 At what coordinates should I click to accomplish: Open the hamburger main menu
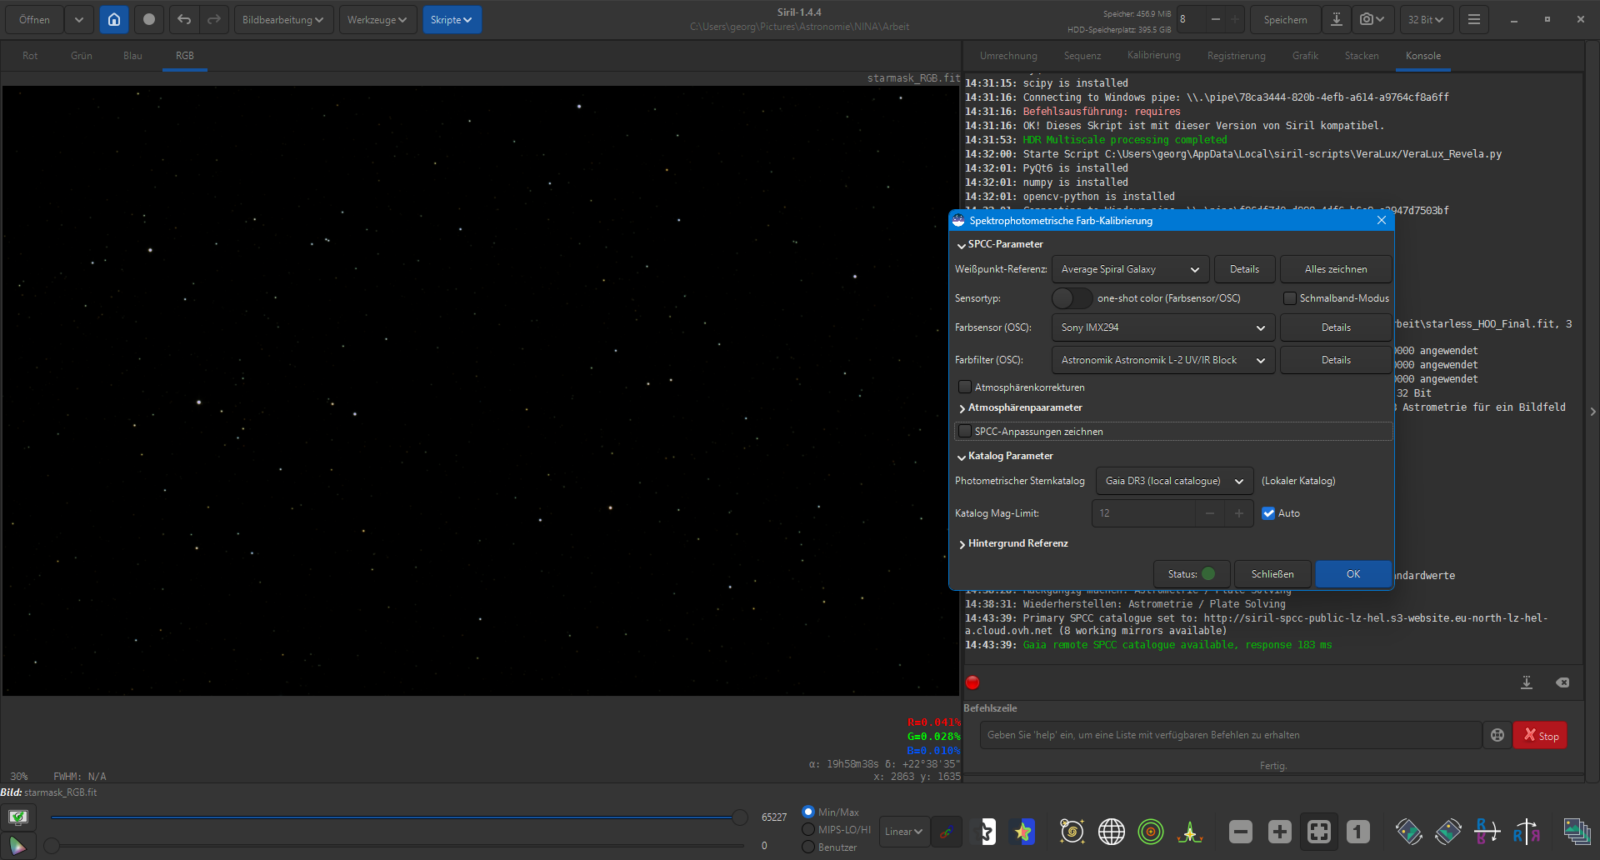tap(1474, 19)
